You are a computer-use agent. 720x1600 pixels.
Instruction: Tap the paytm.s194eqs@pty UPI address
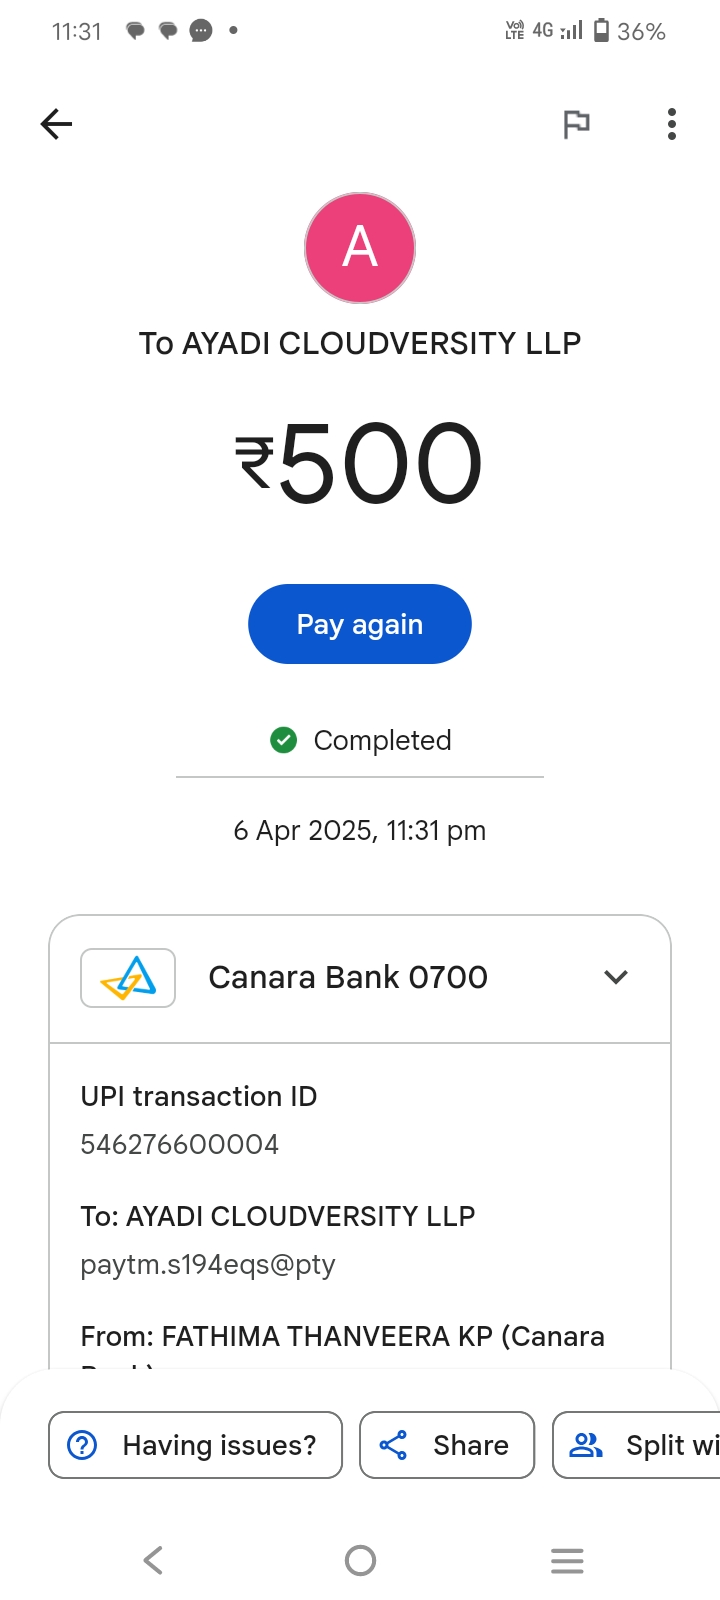[x=208, y=1264]
